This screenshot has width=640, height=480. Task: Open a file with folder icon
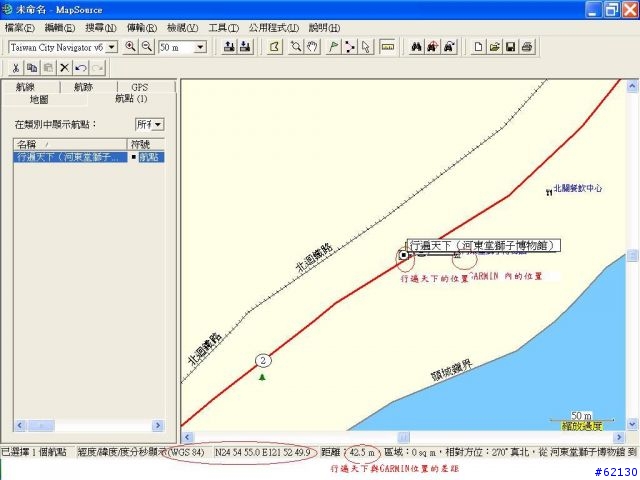(495, 47)
